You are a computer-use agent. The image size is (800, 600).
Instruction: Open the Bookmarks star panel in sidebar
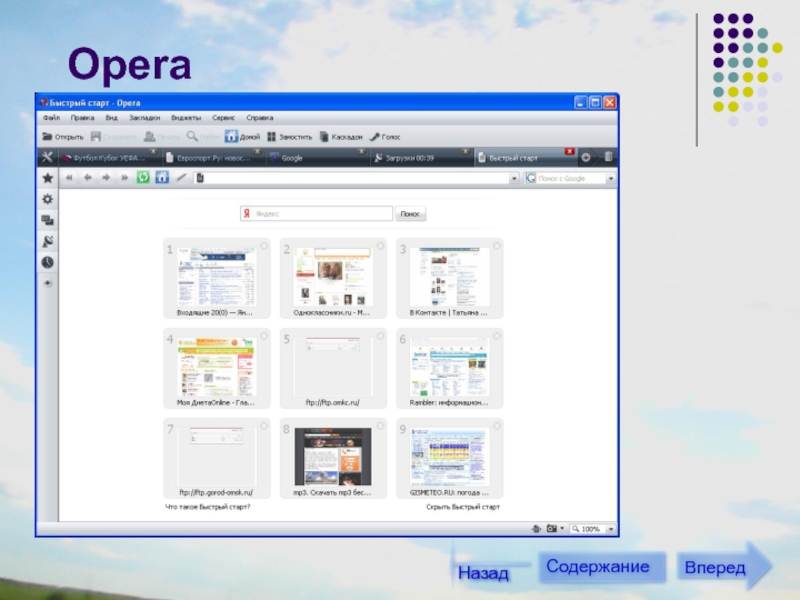point(47,178)
